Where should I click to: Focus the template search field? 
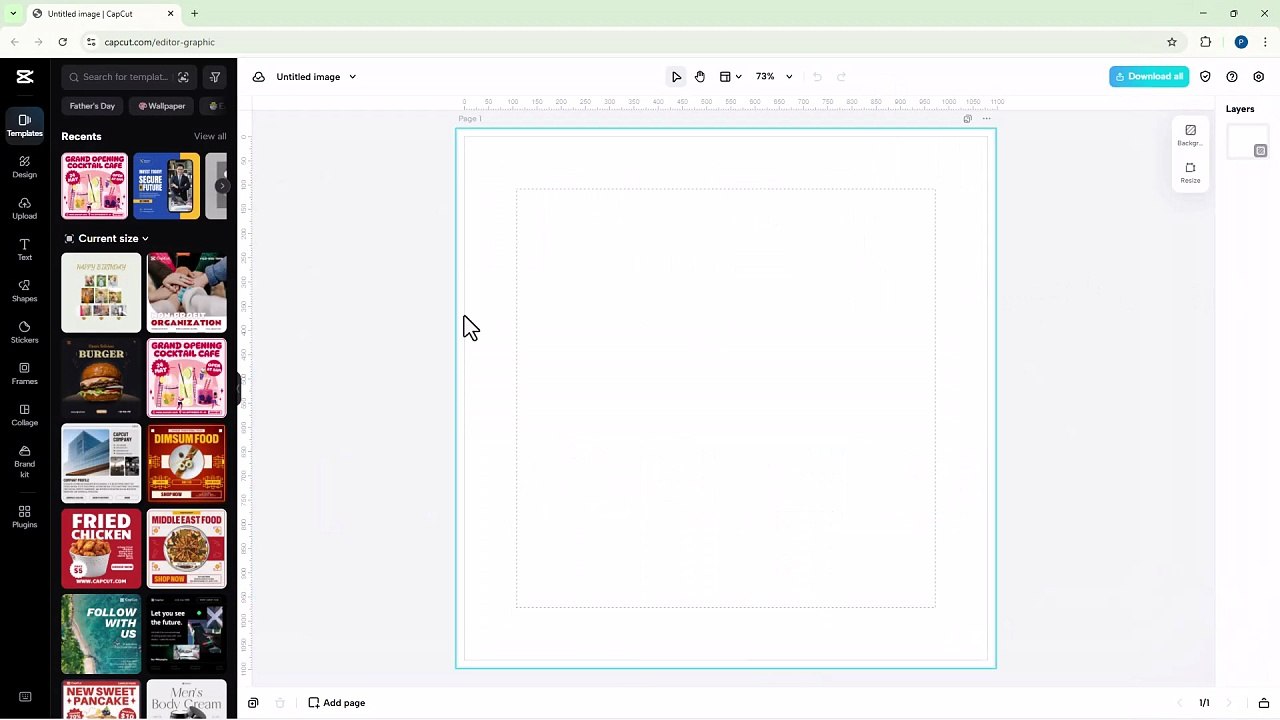click(x=125, y=77)
